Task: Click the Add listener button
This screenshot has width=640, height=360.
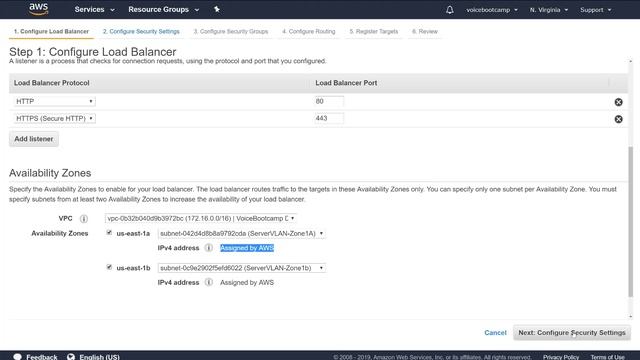Action: coord(34,139)
